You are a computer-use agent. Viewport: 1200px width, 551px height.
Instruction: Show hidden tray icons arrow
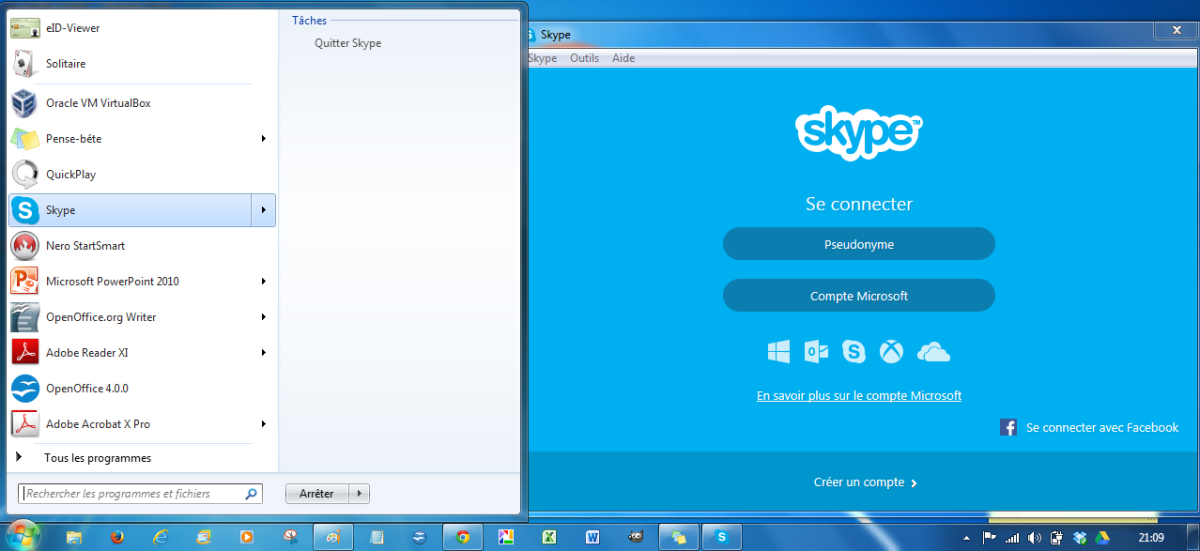[x=967, y=538]
